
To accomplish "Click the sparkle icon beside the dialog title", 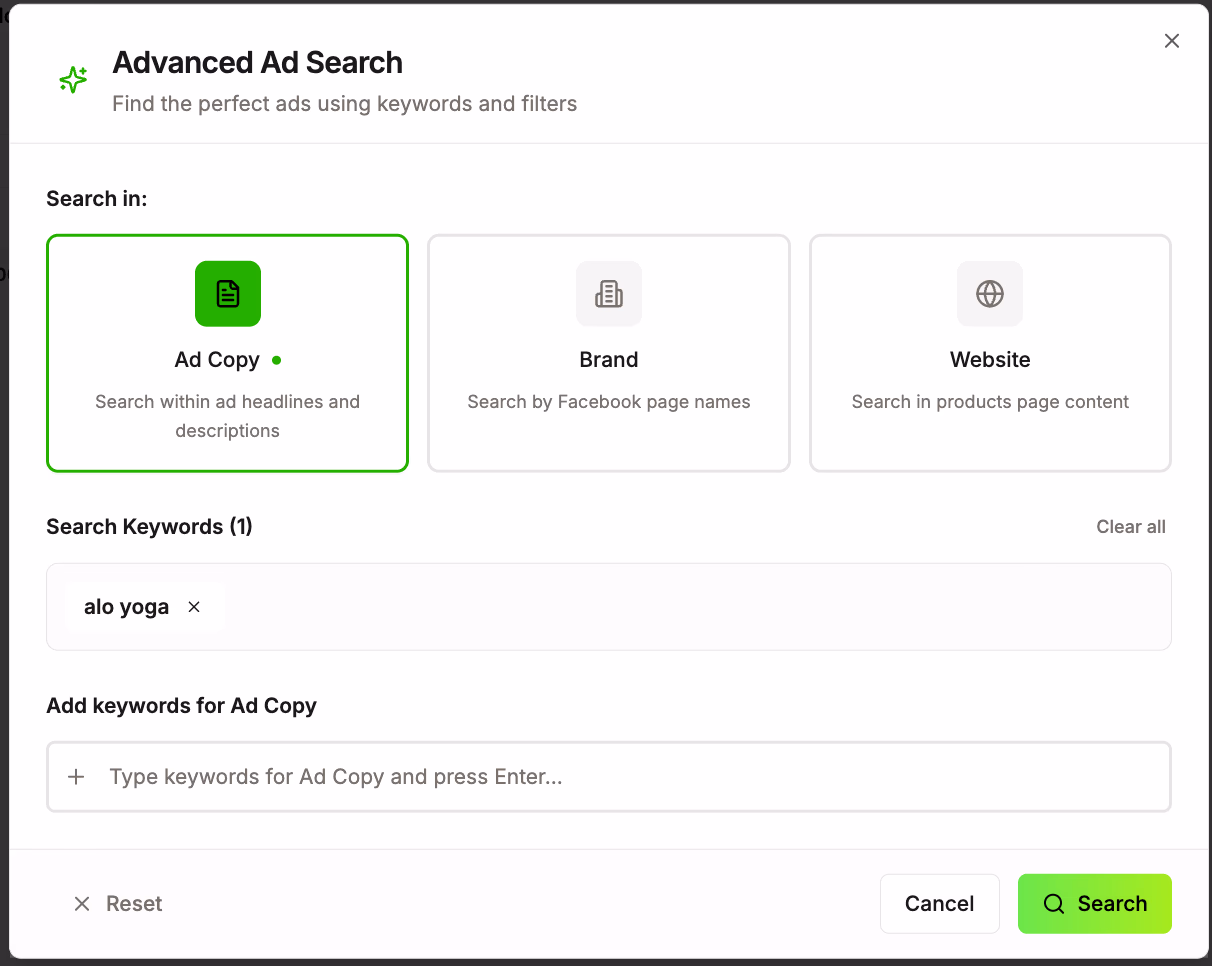I will (x=72, y=79).
